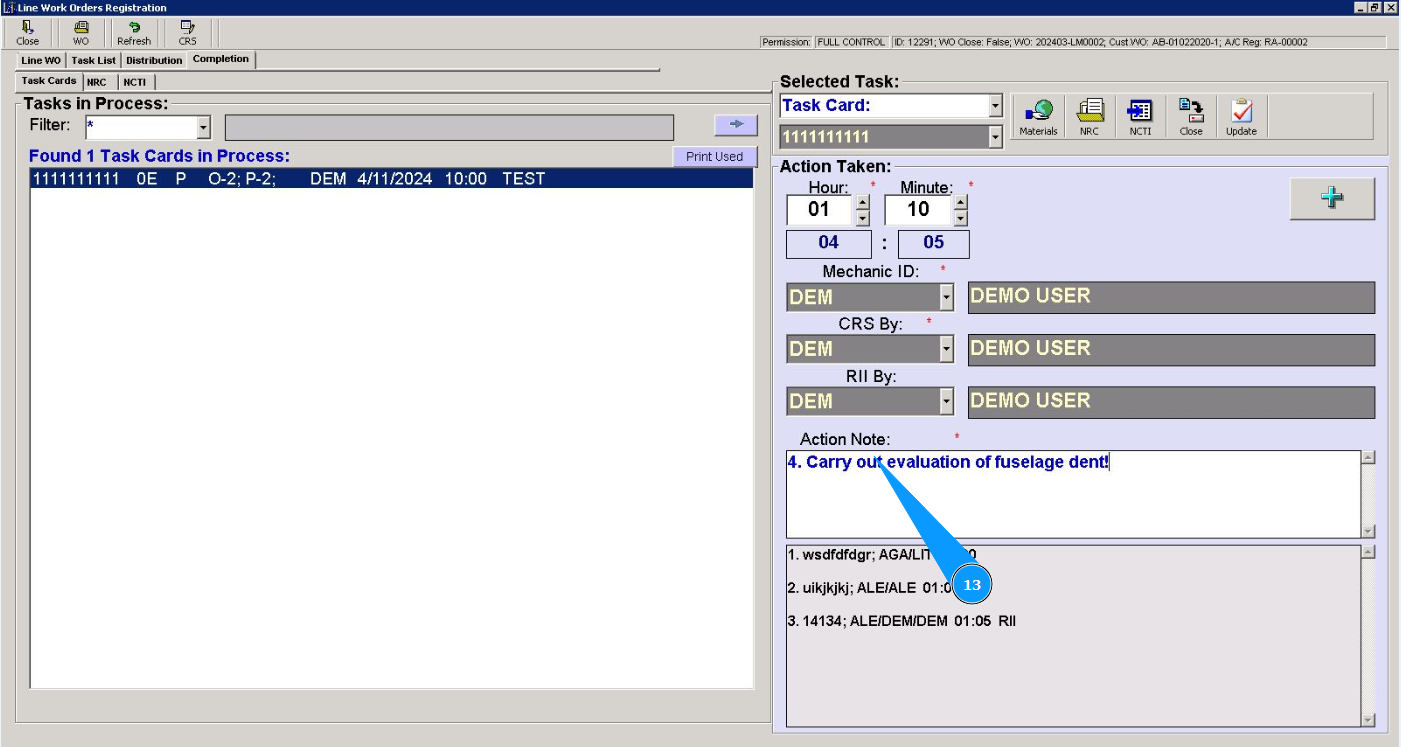This screenshot has width=1401, height=747.
Task: Click the FULL CONTROL permission status
Action: pos(851,42)
